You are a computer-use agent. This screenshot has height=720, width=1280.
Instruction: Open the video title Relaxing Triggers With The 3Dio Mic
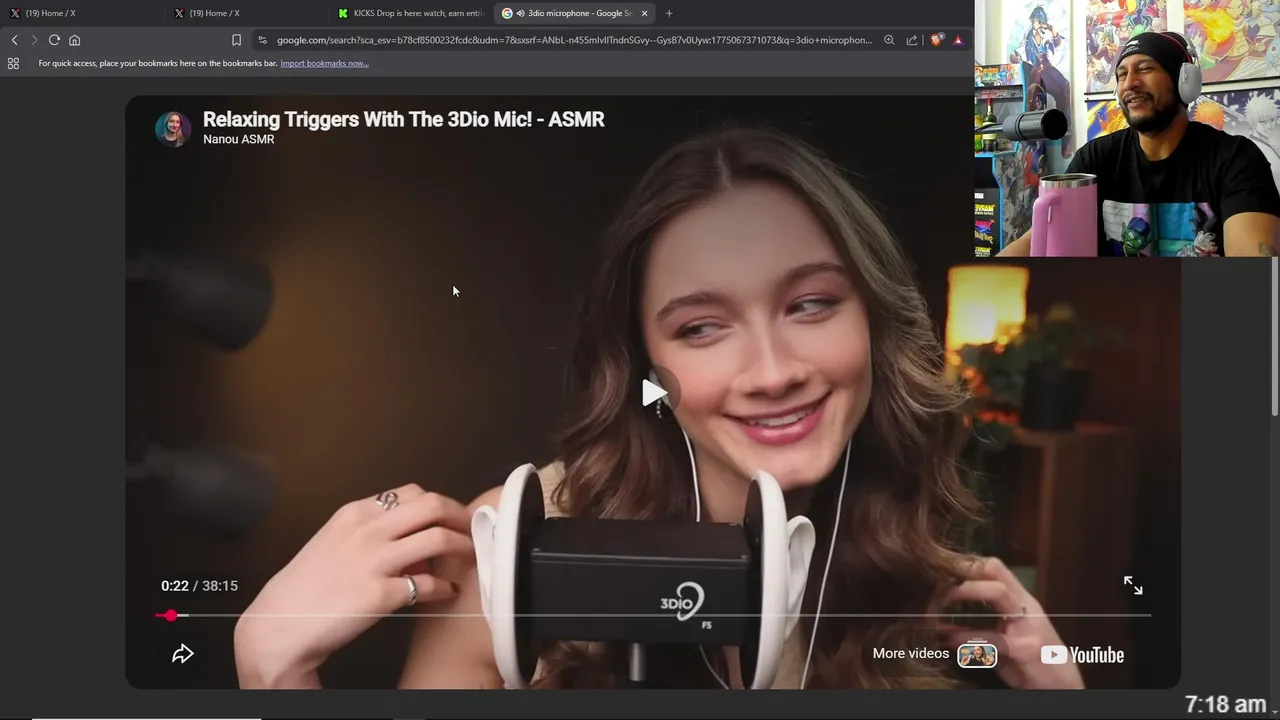coord(403,119)
